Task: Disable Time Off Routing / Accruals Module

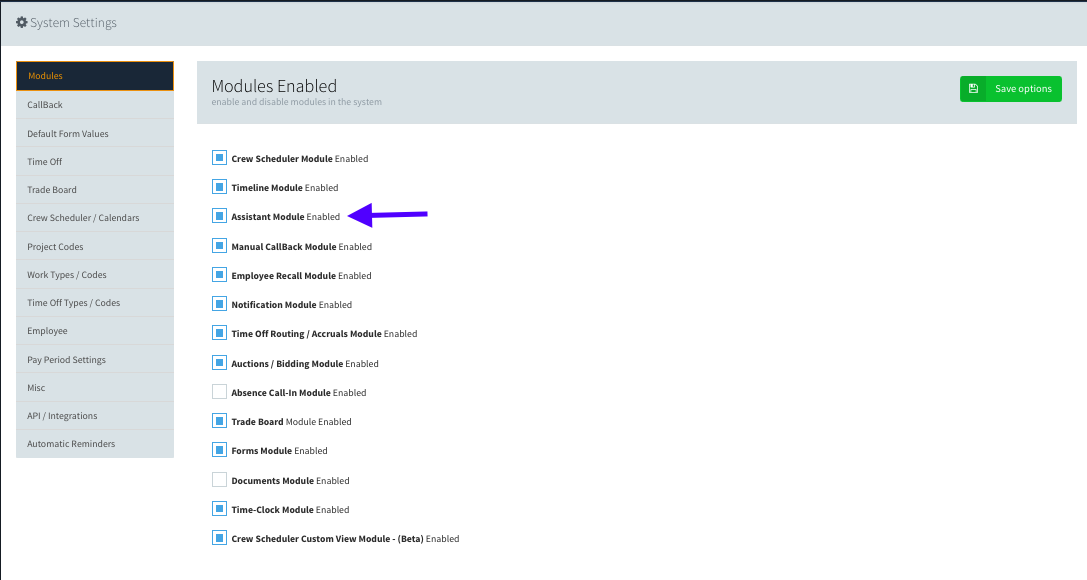Action: pos(219,333)
